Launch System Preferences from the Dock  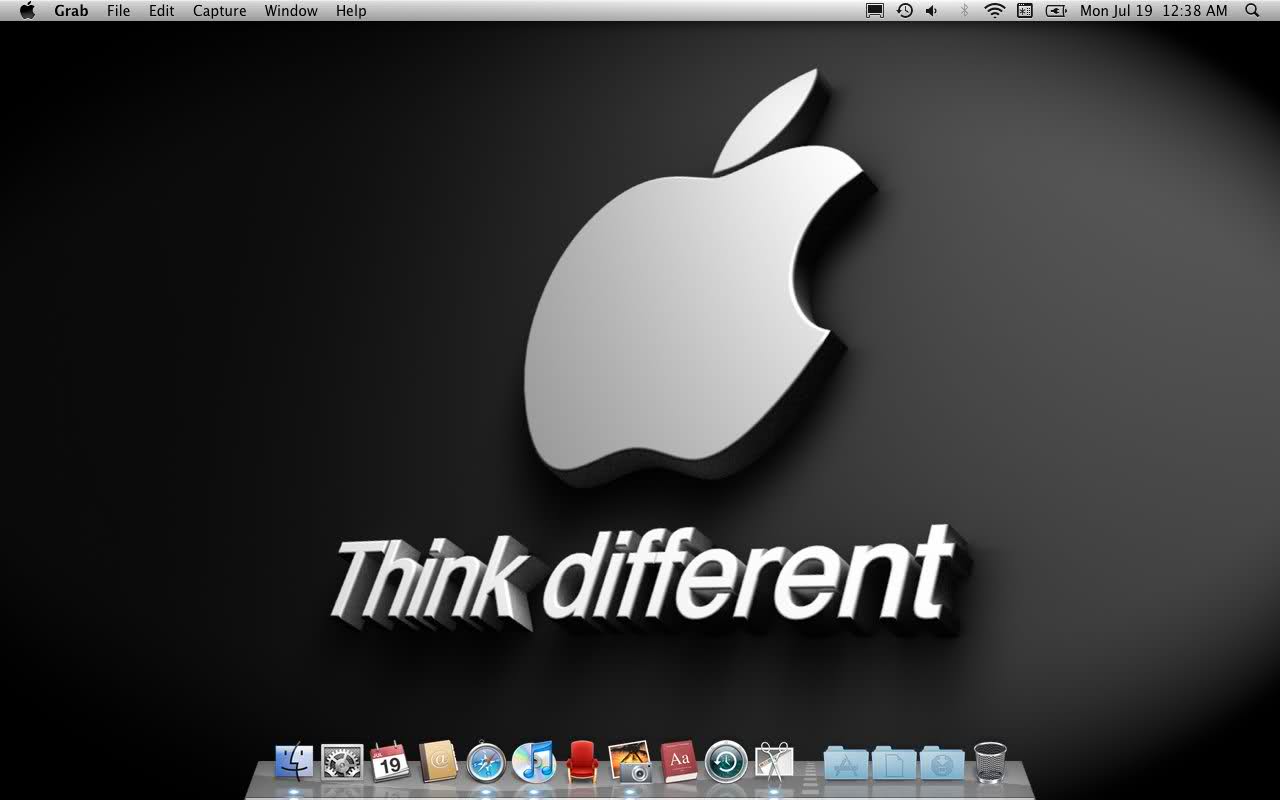pos(342,762)
